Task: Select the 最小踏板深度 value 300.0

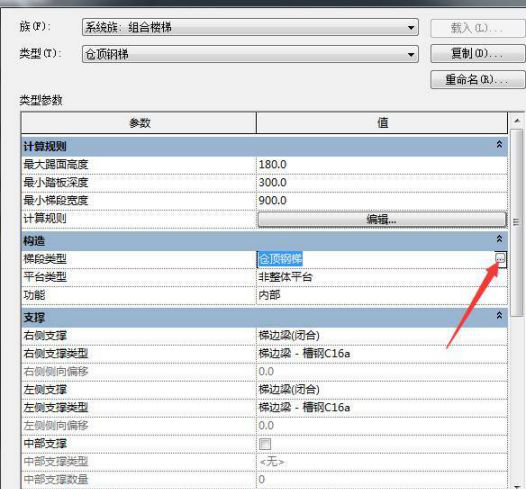Action: [272, 182]
